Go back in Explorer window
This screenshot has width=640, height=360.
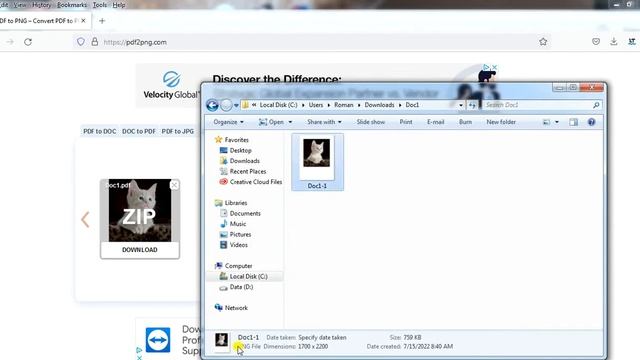[212, 105]
